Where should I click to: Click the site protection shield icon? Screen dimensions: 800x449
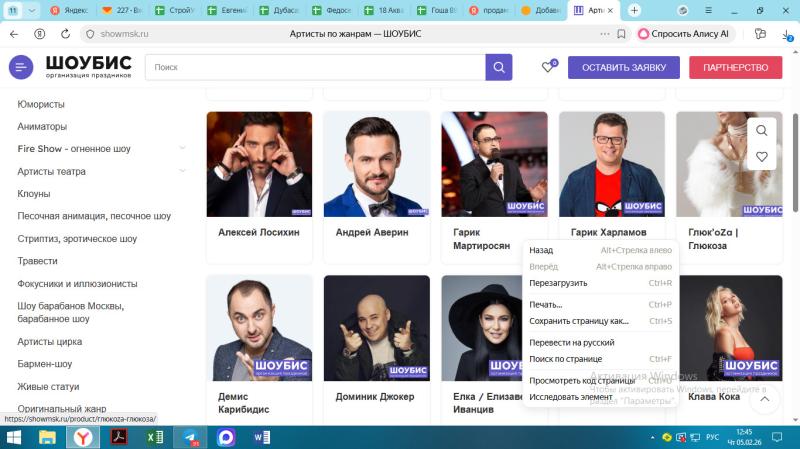(90, 34)
